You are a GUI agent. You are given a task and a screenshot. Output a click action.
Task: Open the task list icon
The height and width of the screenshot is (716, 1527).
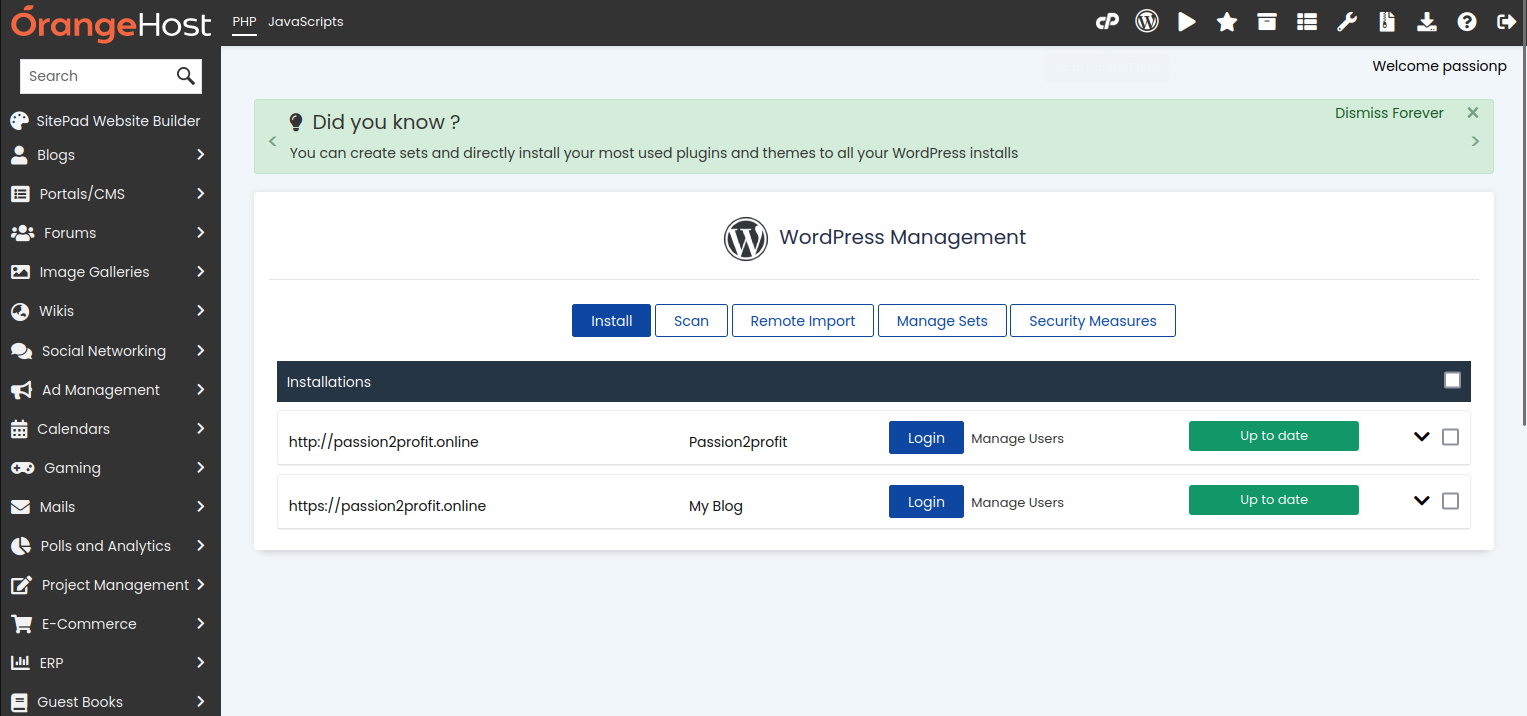tap(1307, 22)
